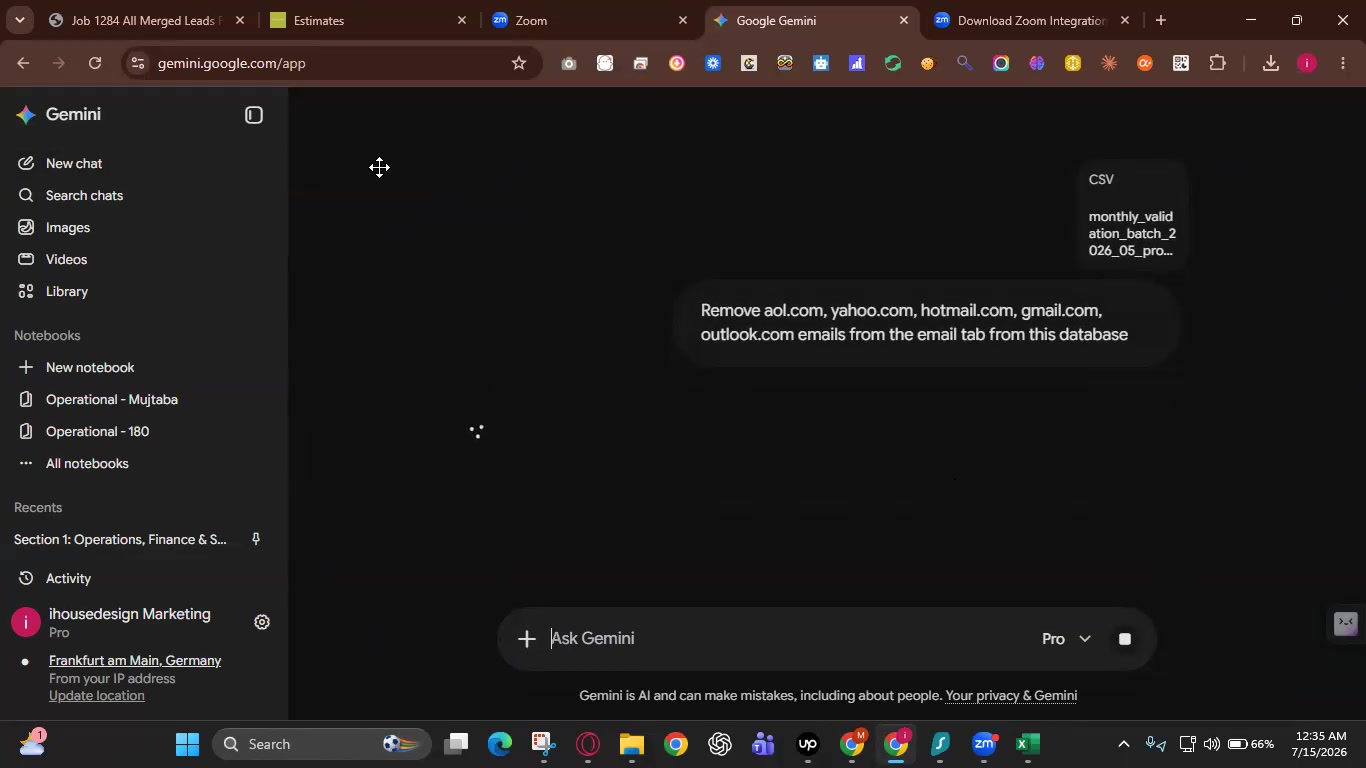Switch to the Job 1284 All Merged Leads tab
The width and height of the screenshot is (1366, 768).
(147, 20)
